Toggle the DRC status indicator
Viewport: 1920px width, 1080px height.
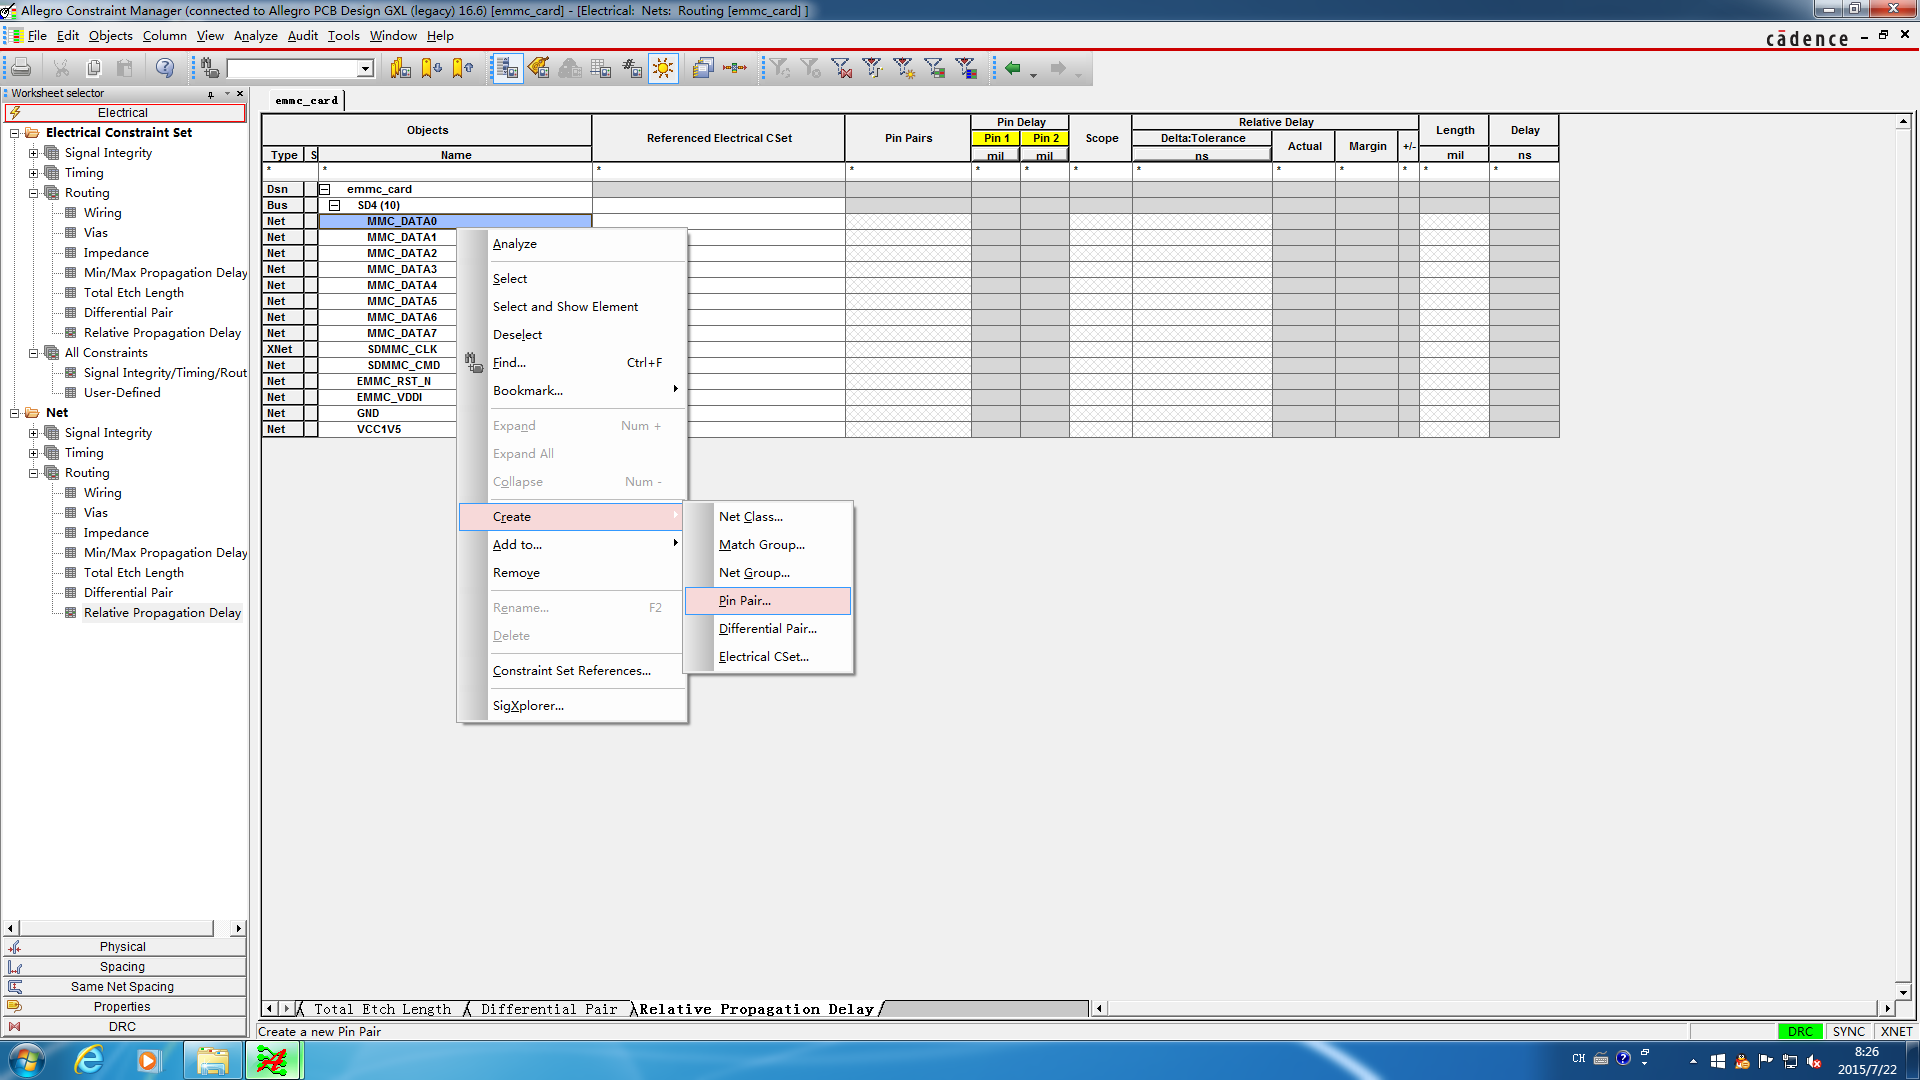click(1800, 1031)
